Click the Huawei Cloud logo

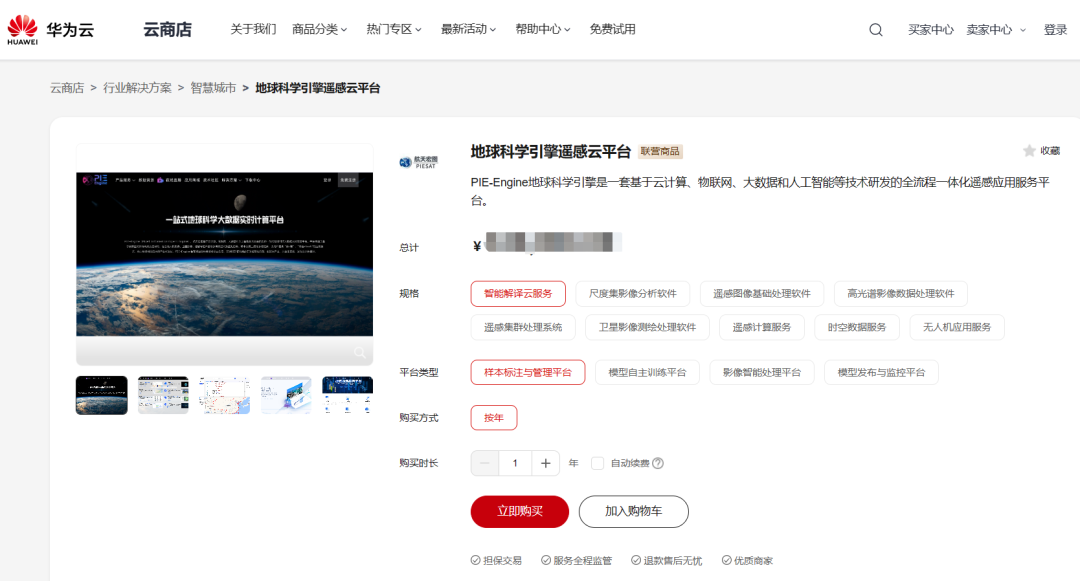coord(50,30)
